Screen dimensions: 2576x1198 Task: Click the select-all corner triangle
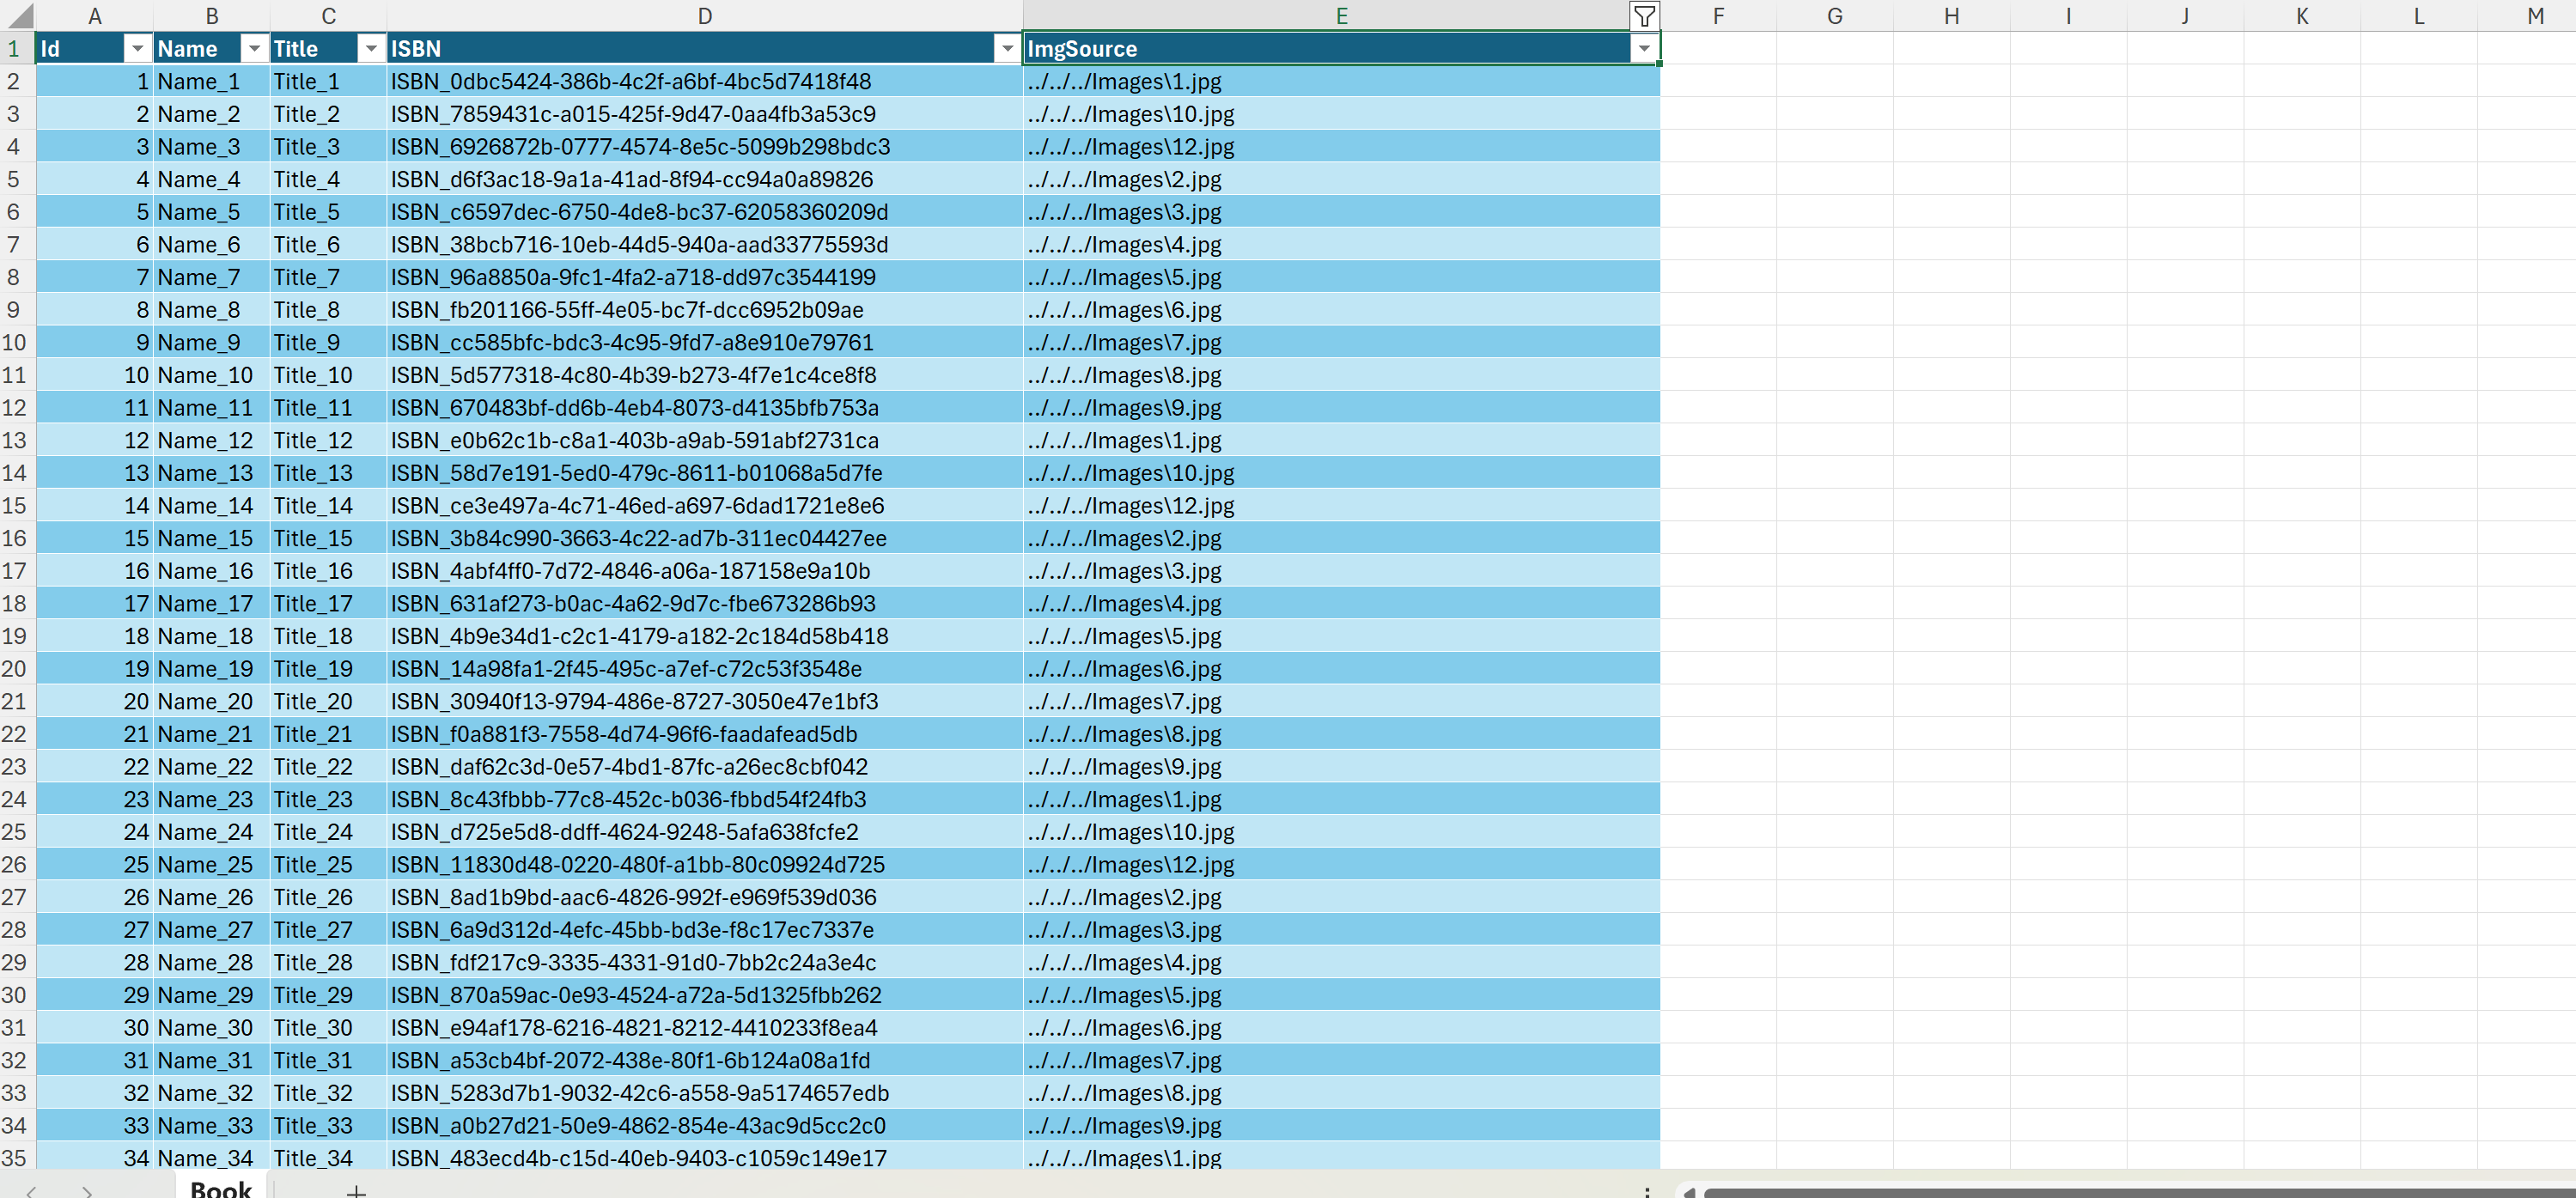coord(19,16)
